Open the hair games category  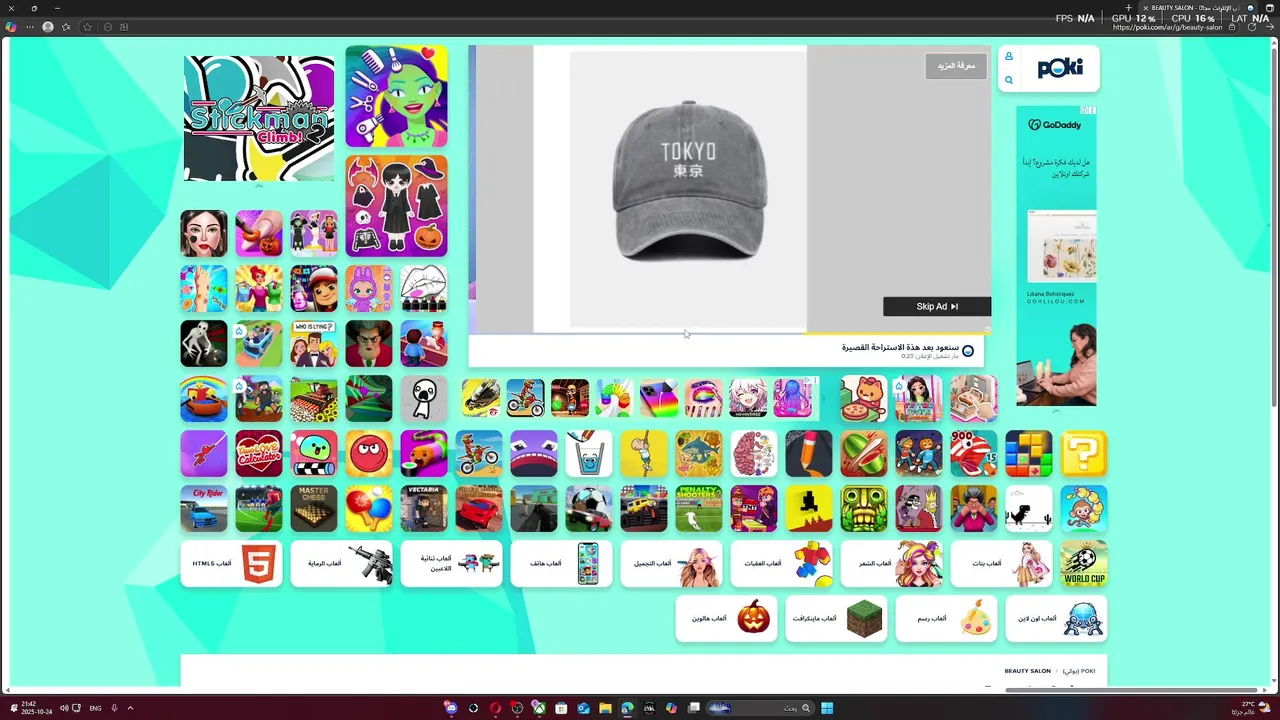pyautogui.click(x=892, y=564)
